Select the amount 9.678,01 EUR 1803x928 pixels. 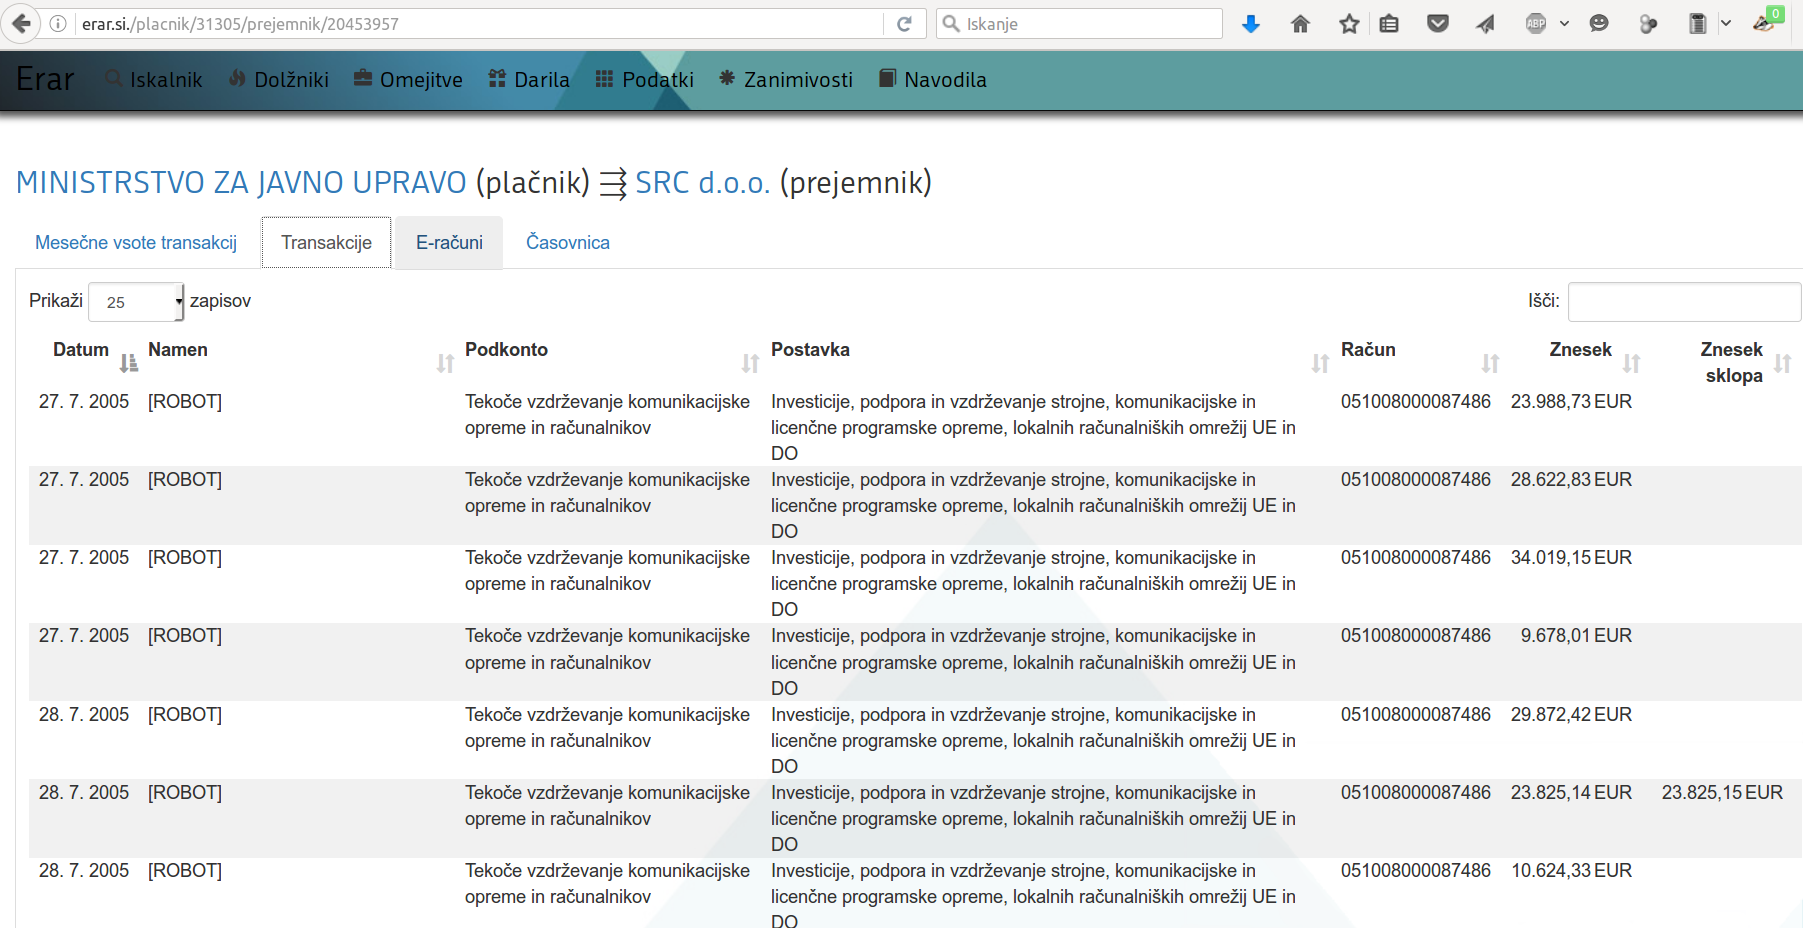coord(1576,636)
